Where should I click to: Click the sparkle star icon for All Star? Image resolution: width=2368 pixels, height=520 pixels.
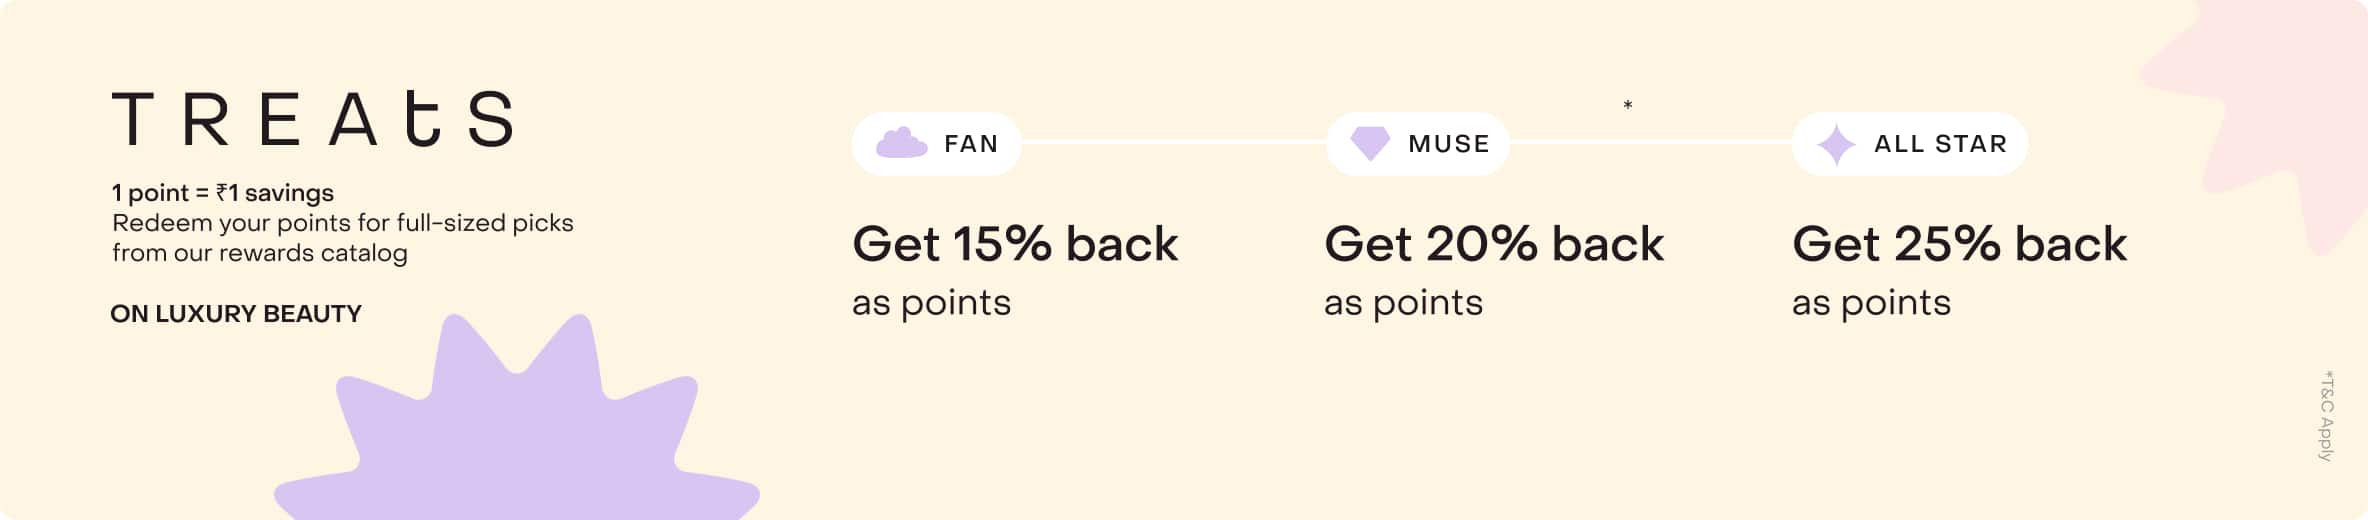(x=1836, y=144)
